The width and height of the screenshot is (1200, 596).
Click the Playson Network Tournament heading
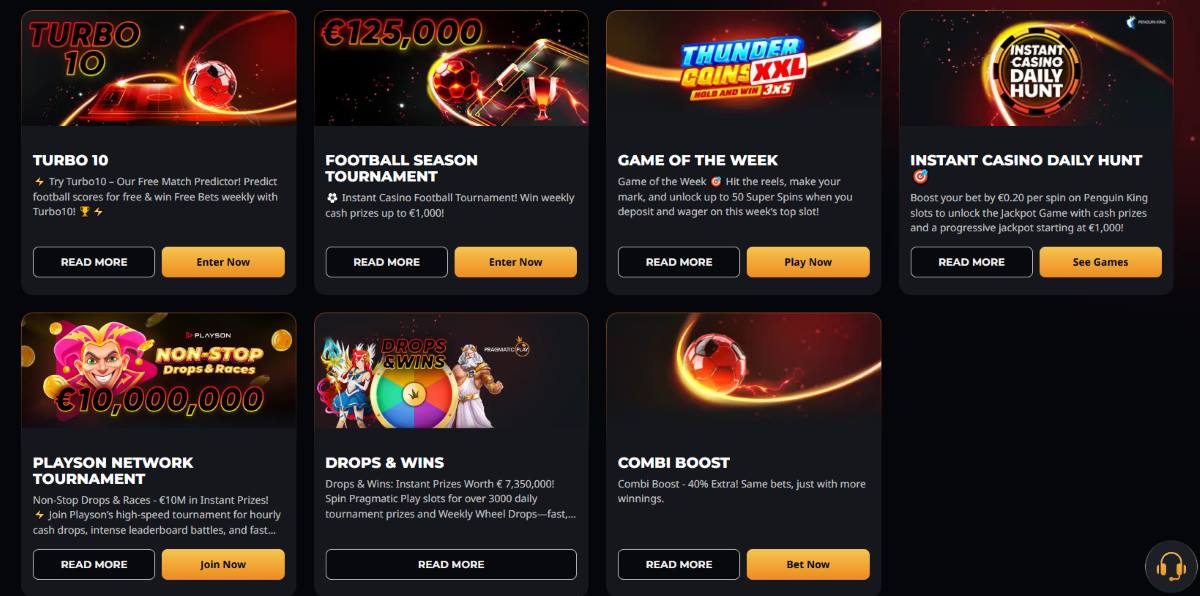[113, 471]
